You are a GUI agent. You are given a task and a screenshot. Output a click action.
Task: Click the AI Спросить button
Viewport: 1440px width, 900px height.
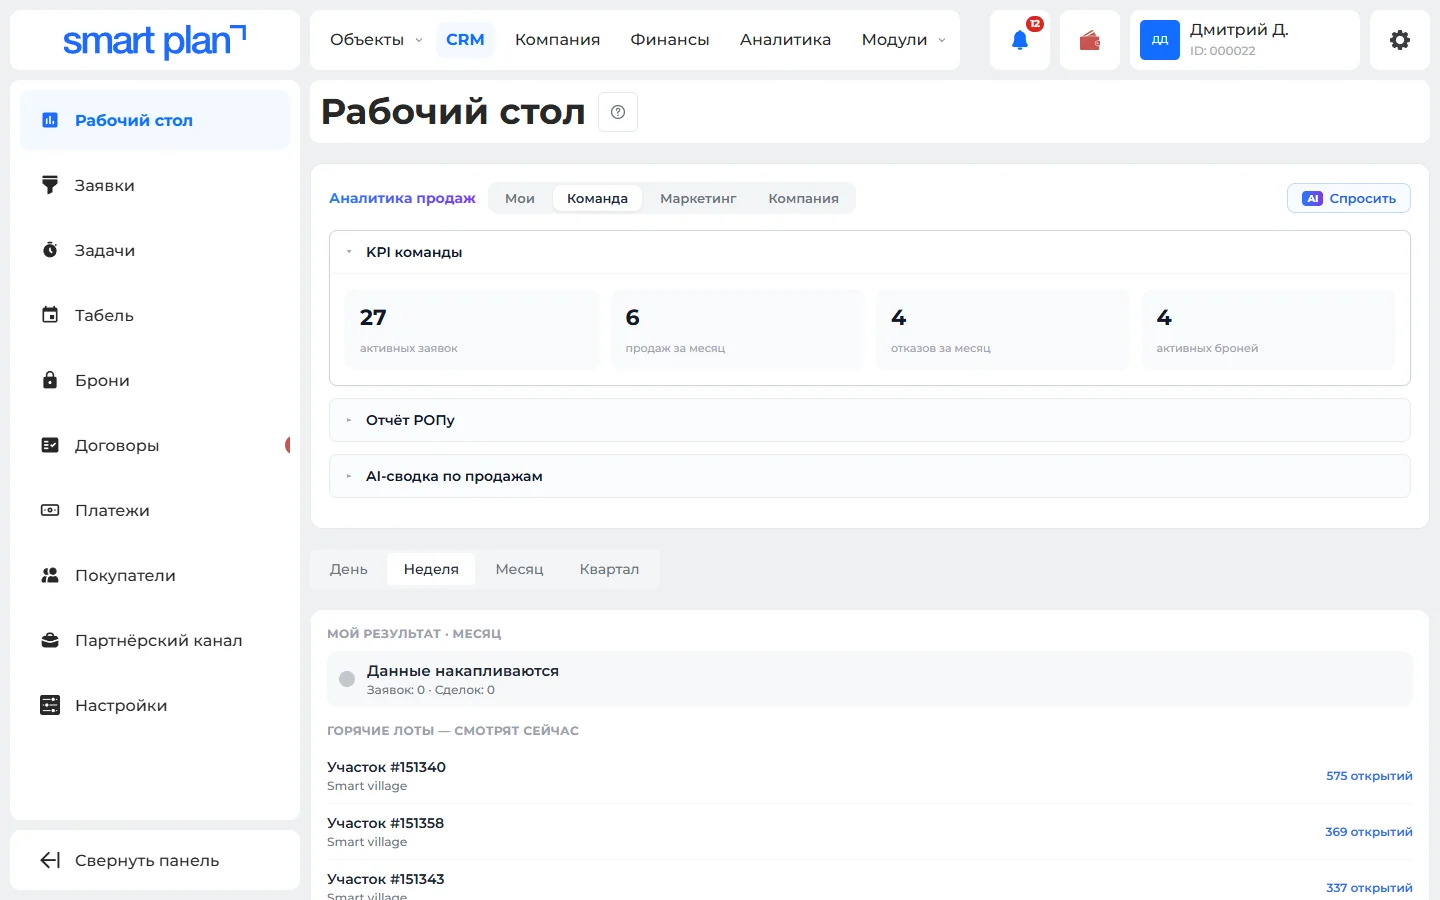1349,198
